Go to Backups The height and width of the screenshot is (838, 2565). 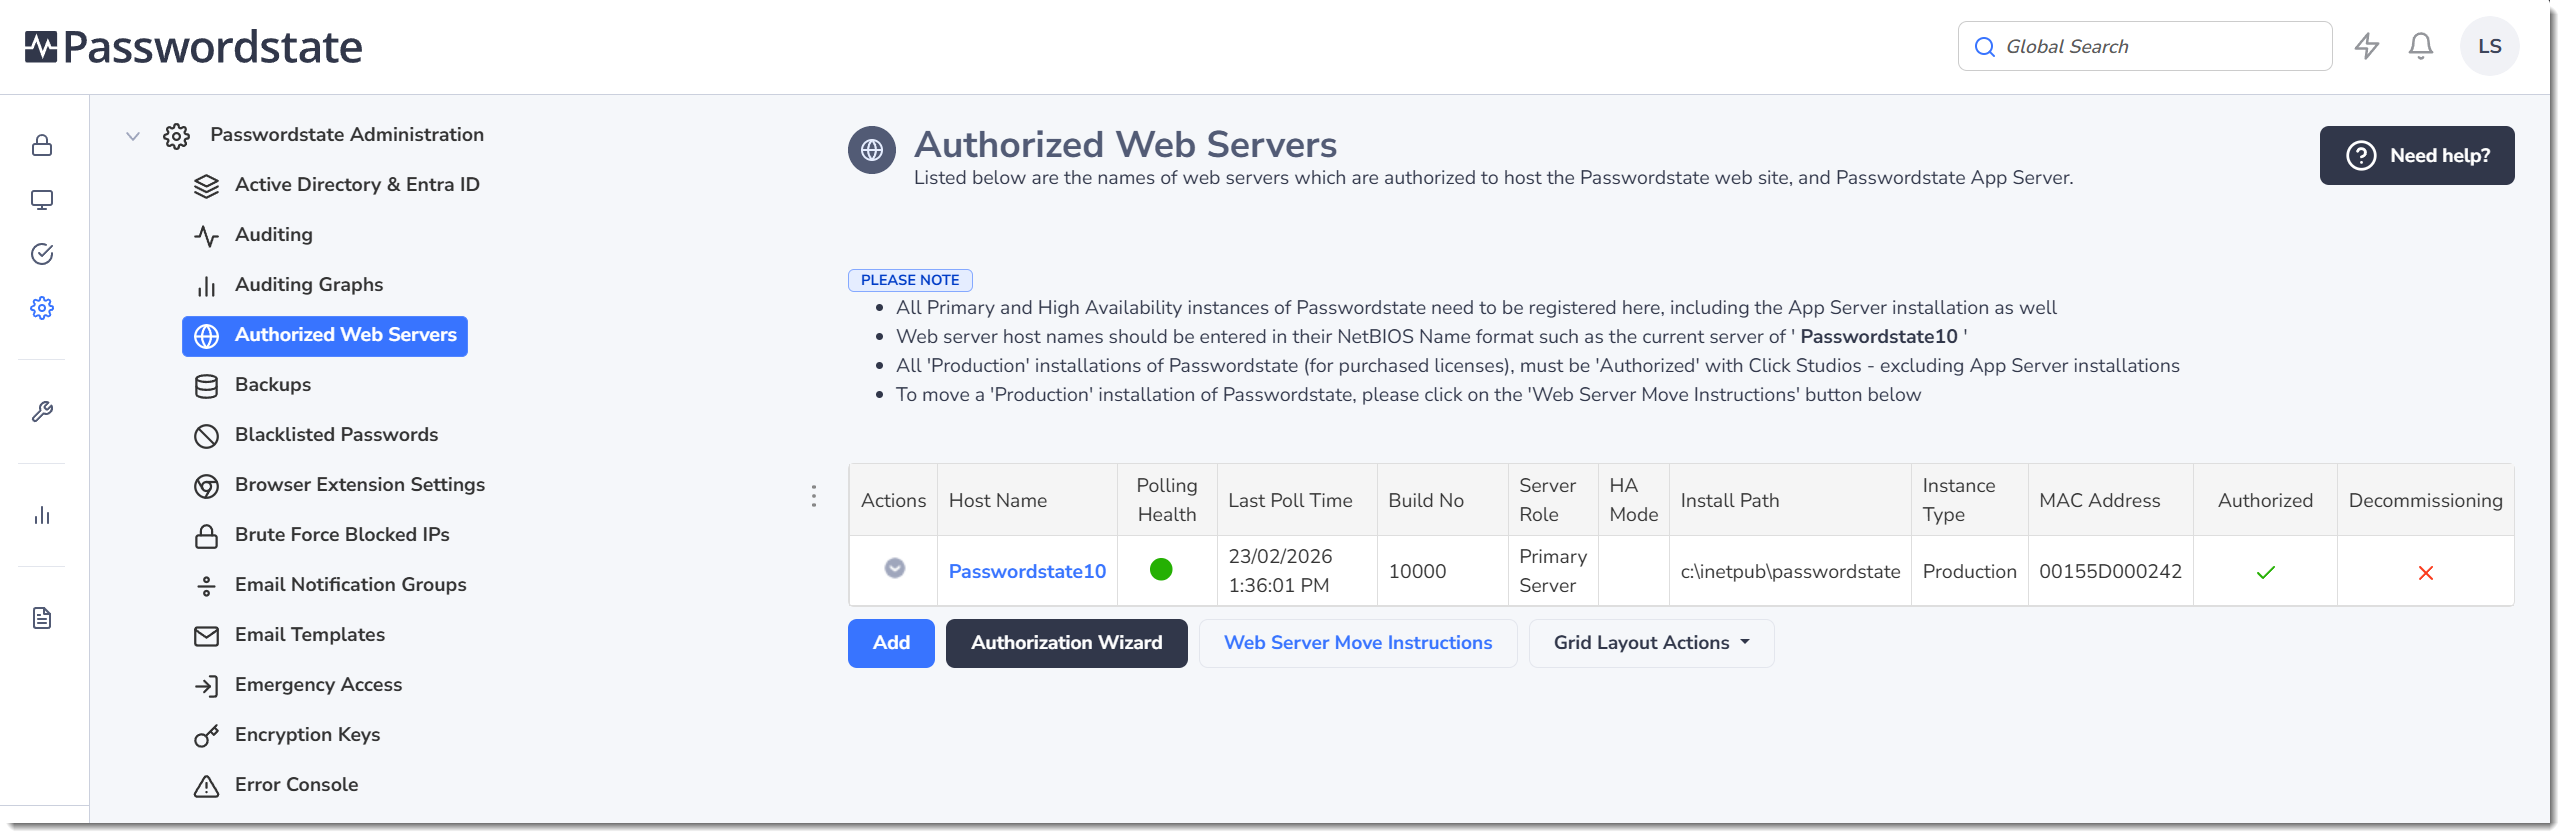[x=272, y=384]
